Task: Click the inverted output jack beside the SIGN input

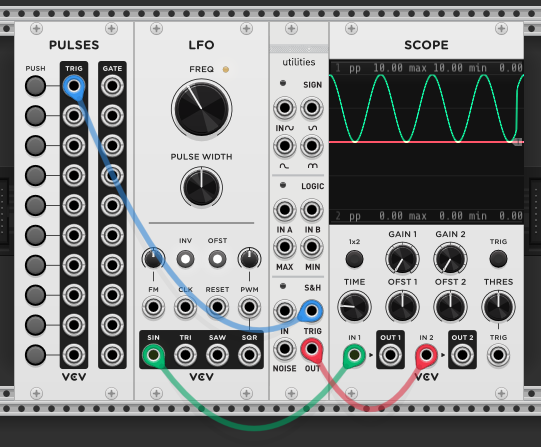Action: tap(312, 108)
